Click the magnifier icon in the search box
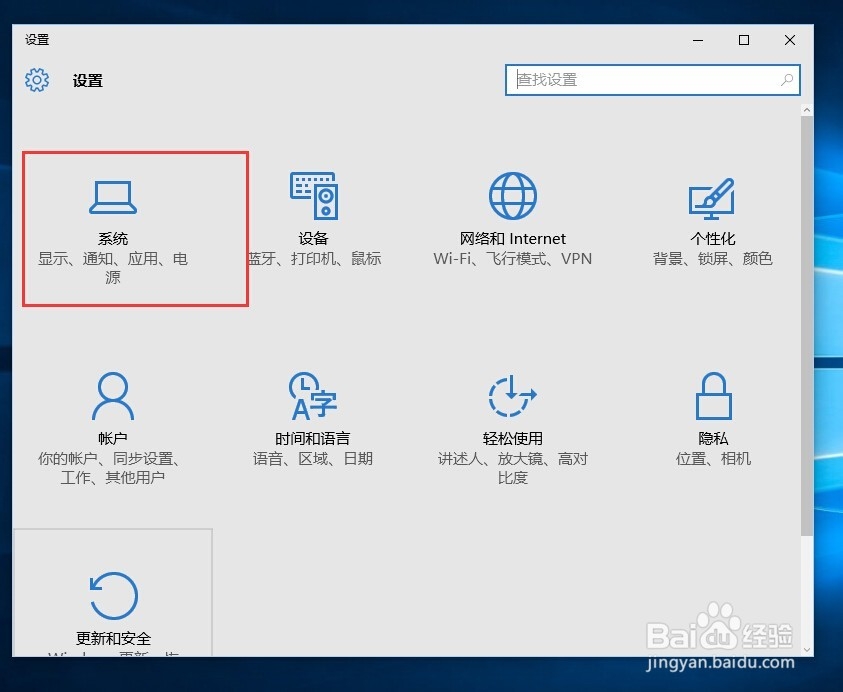Screen dimensions: 843x692 (789, 80)
